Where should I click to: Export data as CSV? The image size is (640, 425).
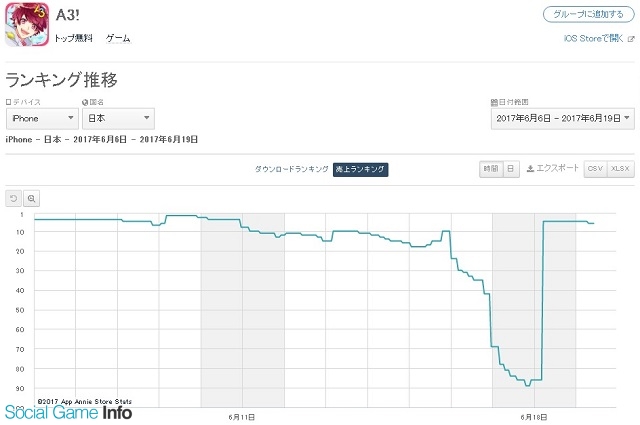click(595, 169)
